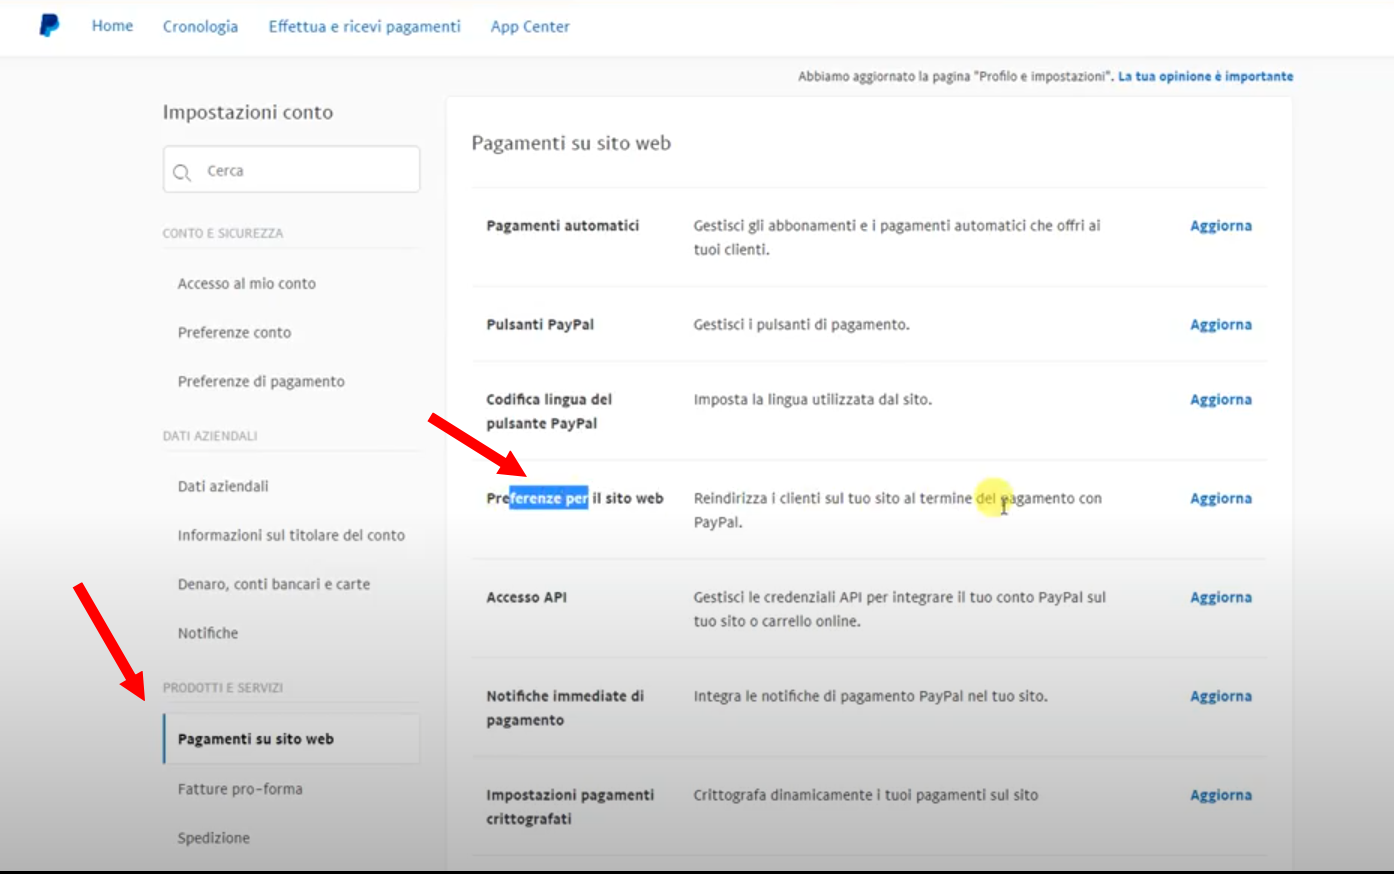Open Denaro, conti bancari e carte
Viewport: 1394px width, 874px height.
[x=274, y=585]
